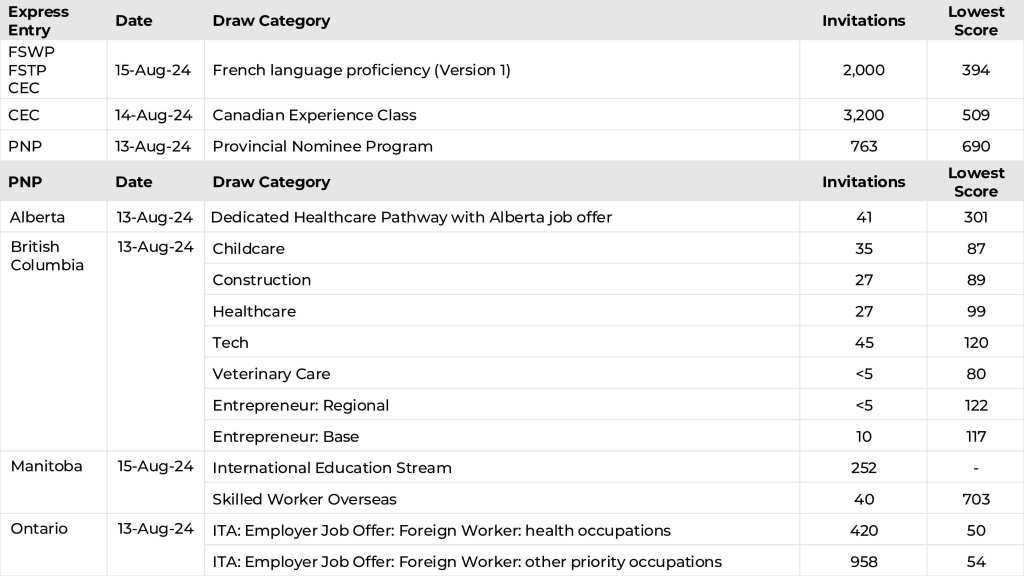This screenshot has width=1024, height=576.
Task: Select the Construction draw category cell
Action: 261,280
